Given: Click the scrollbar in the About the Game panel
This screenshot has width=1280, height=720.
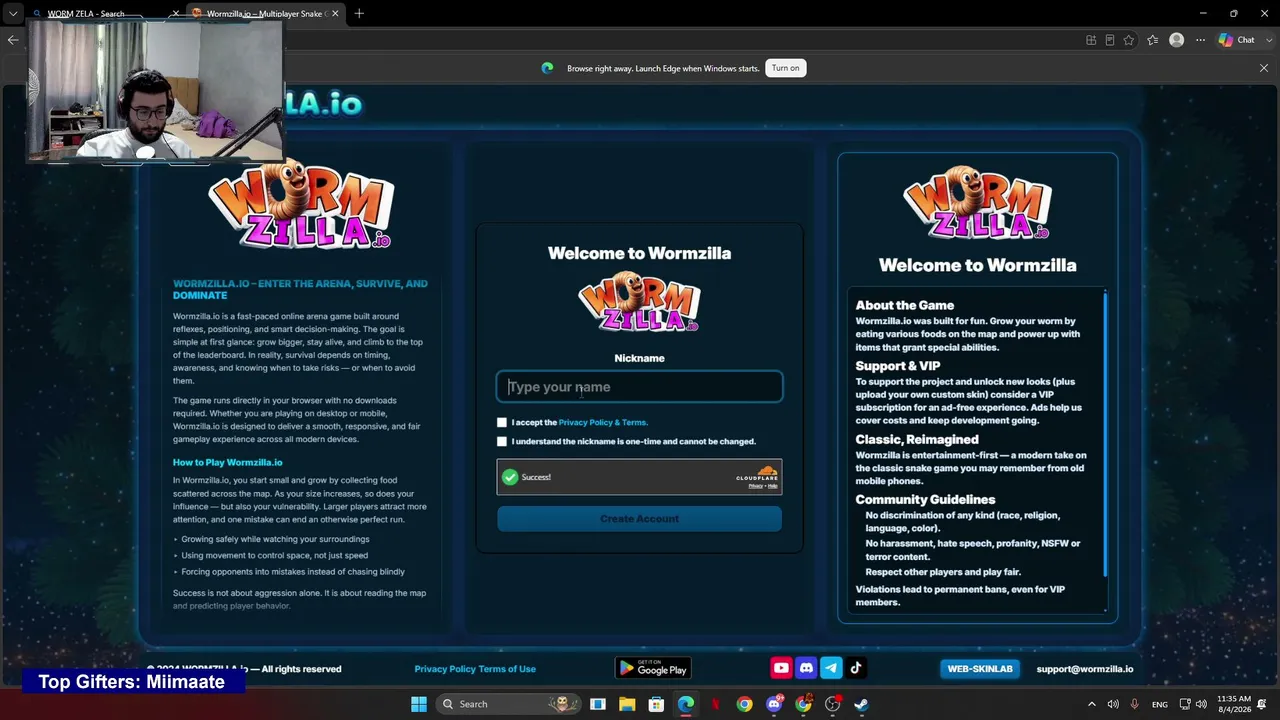Looking at the screenshot, I should 1105,433.
